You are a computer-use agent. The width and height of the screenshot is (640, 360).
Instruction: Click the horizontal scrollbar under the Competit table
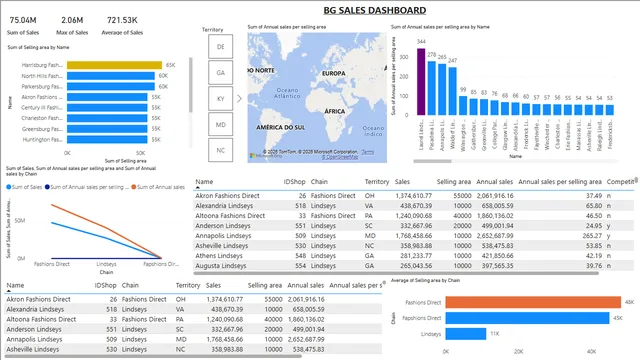[x=396, y=273]
